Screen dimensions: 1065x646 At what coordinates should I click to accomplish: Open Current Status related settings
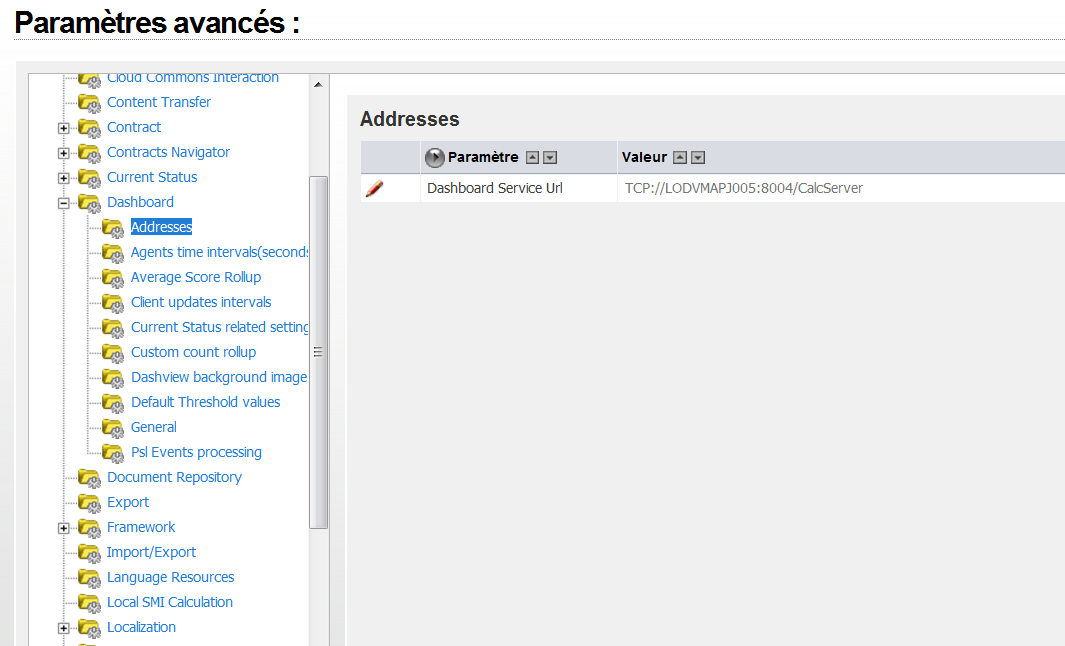[x=219, y=327]
